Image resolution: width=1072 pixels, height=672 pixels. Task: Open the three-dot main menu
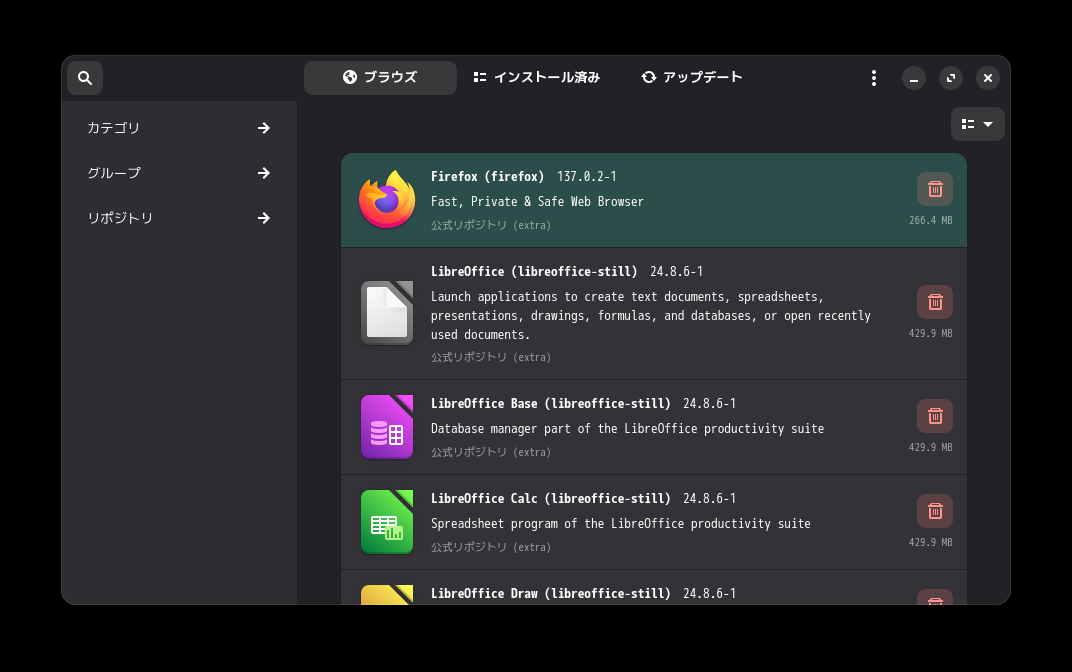(874, 78)
